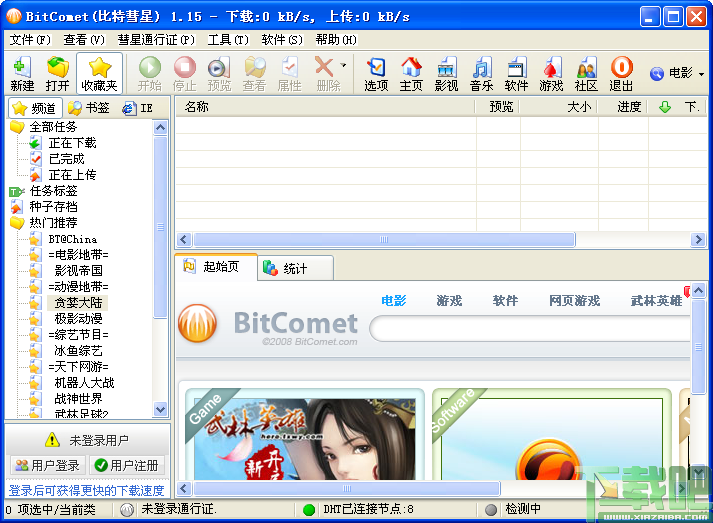Select the 热门推荐 folder
713x523 pixels.
pos(53,222)
